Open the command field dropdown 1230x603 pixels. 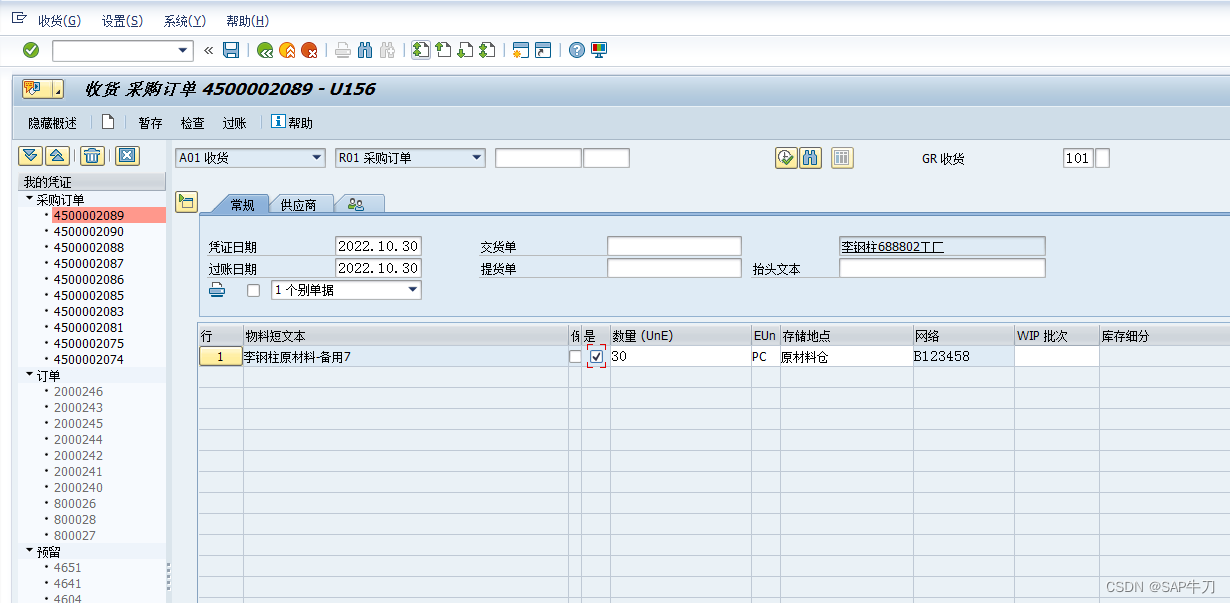coord(183,50)
